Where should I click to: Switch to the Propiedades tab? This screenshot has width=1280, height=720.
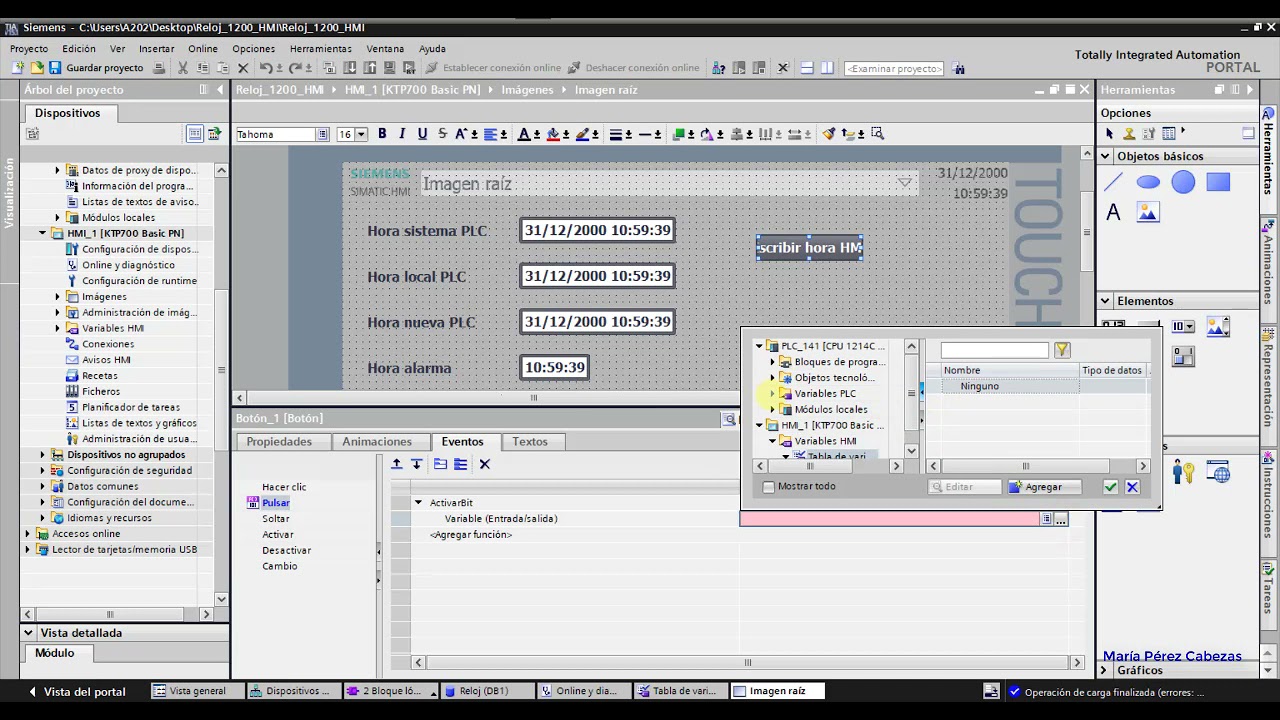coord(279,442)
